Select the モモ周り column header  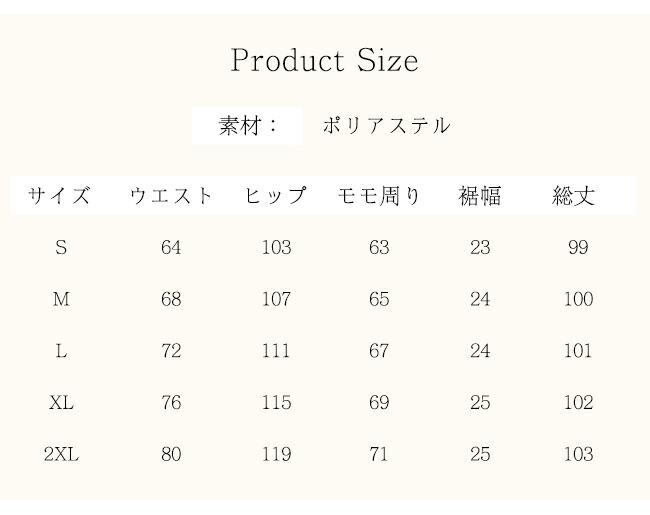pos(379,196)
